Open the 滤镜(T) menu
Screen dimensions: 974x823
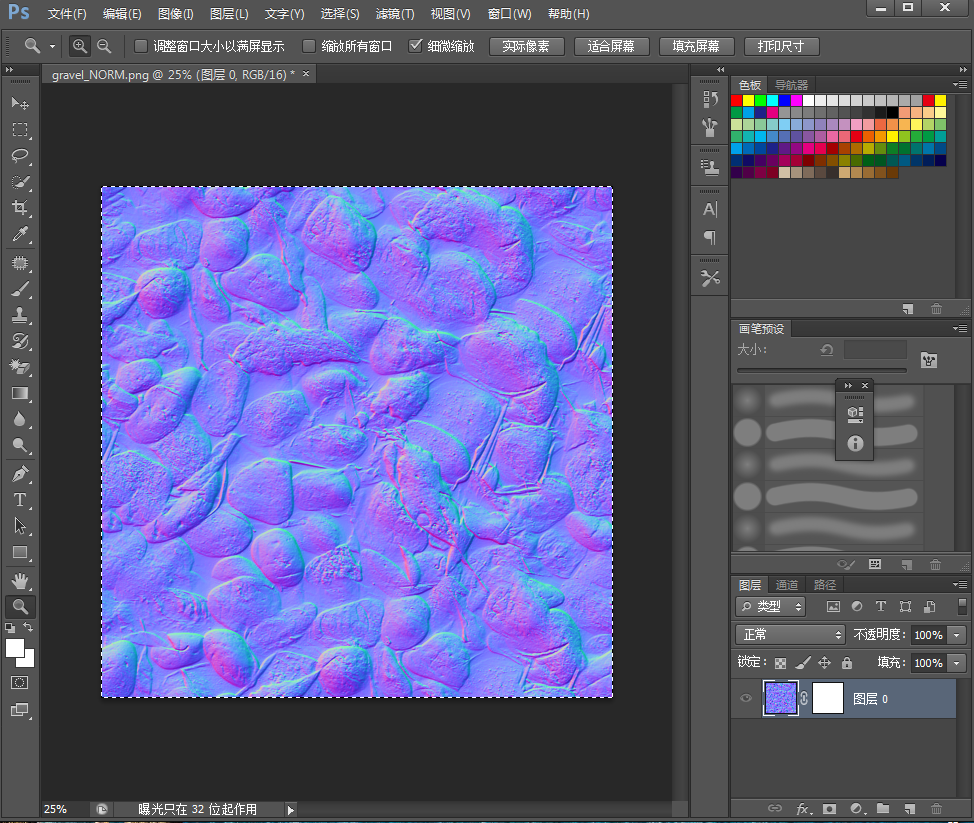[x=395, y=14]
